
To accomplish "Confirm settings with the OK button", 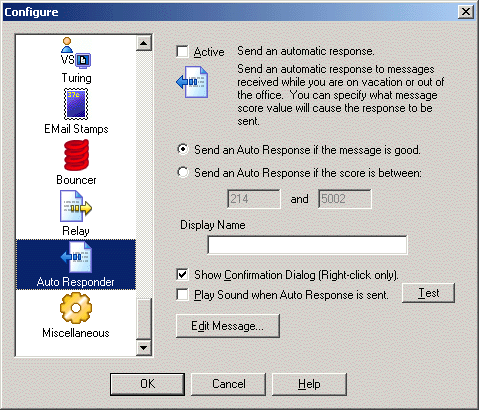I will (147, 384).
